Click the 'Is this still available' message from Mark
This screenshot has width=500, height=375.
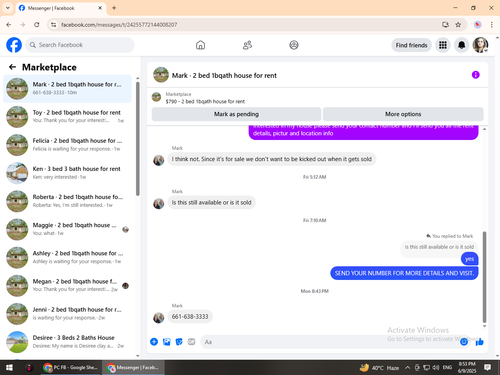(211, 202)
